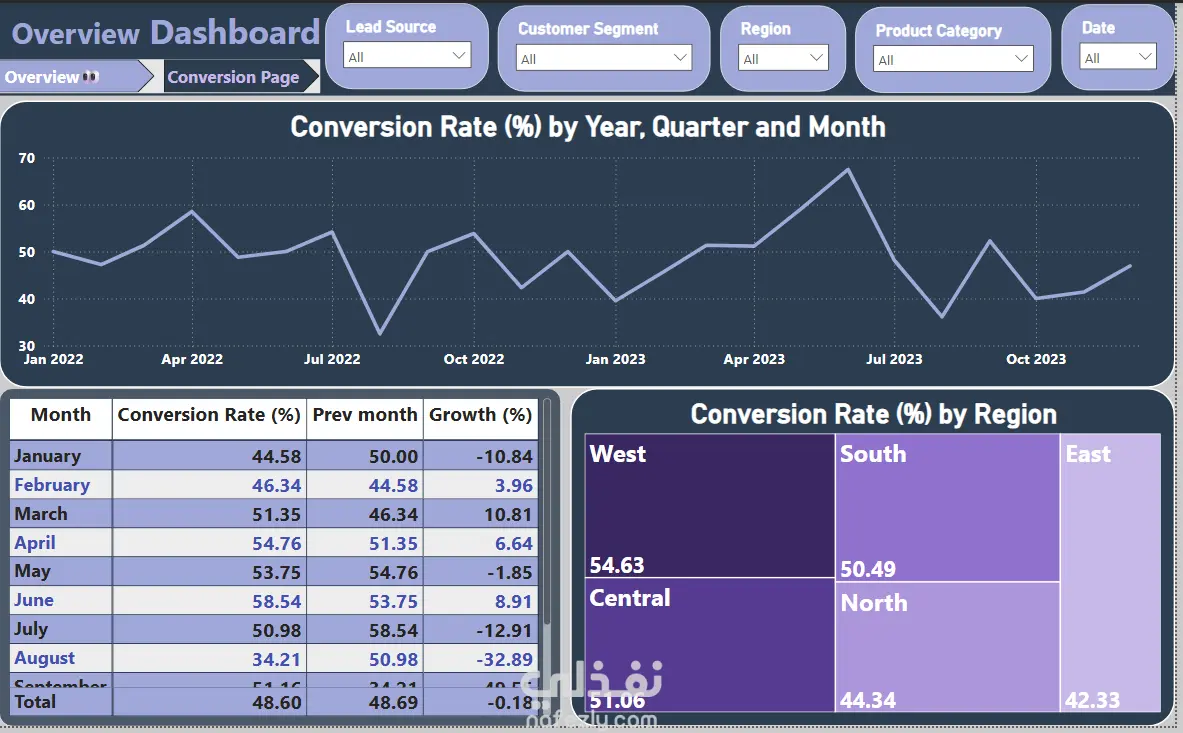Click the Overview Dashboard heading

166,33
